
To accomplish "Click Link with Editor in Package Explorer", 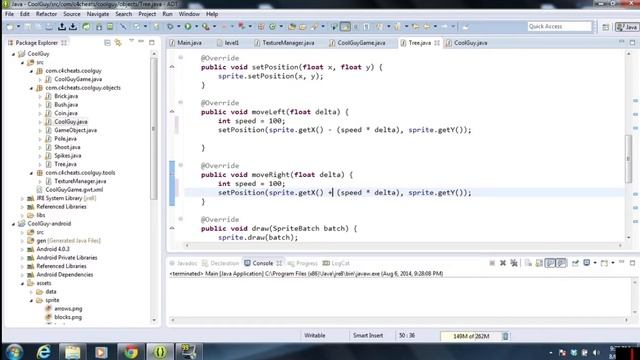I will [118, 42].
